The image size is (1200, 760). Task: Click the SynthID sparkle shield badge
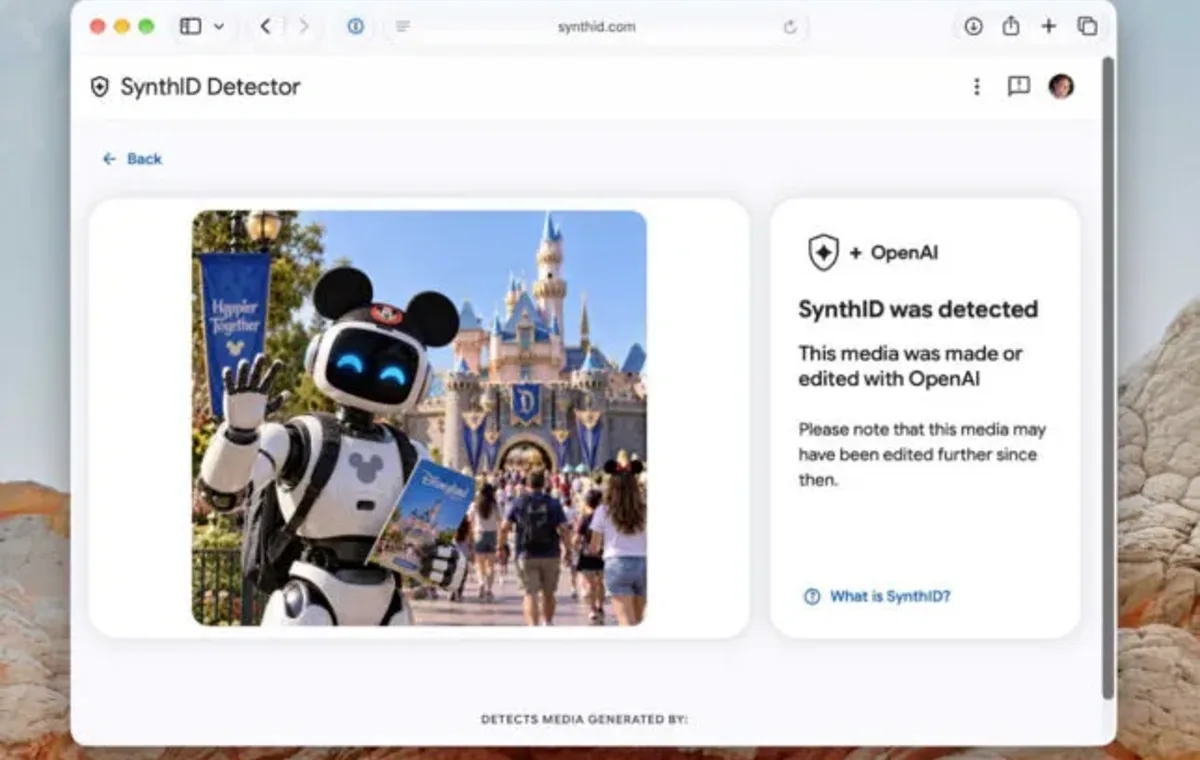point(823,253)
